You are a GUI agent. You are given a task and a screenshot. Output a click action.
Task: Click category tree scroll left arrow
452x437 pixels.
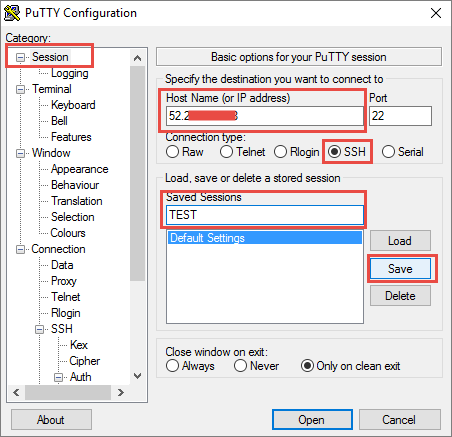[16, 392]
